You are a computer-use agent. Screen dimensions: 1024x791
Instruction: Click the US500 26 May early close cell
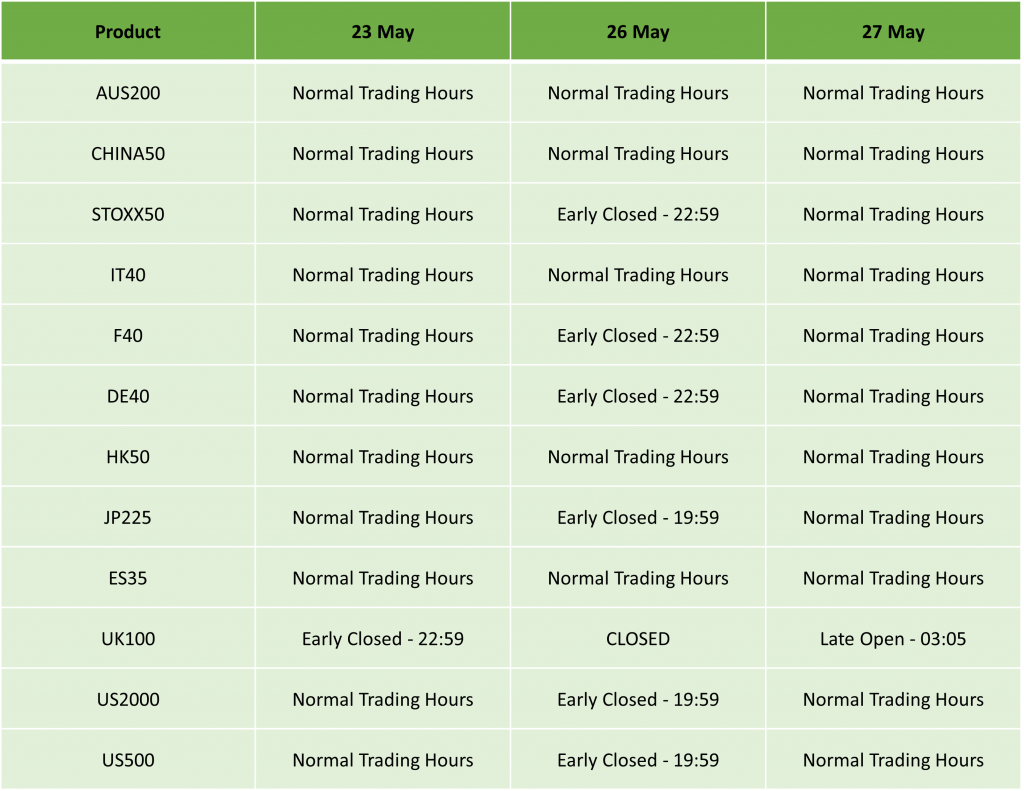(x=638, y=760)
